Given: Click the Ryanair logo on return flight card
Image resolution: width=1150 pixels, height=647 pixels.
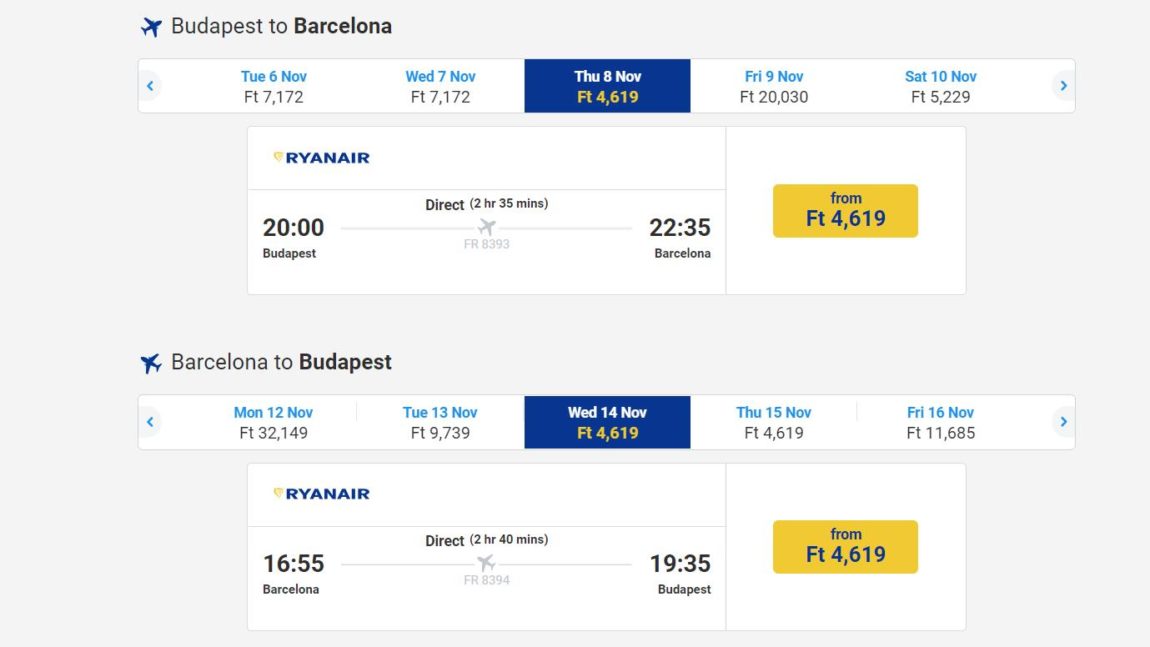Looking at the screenshot, I should coord(321,494).
